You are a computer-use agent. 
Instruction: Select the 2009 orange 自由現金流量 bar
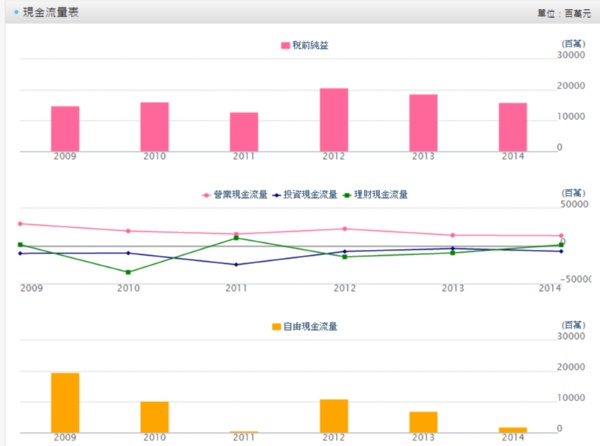point(65,402)
